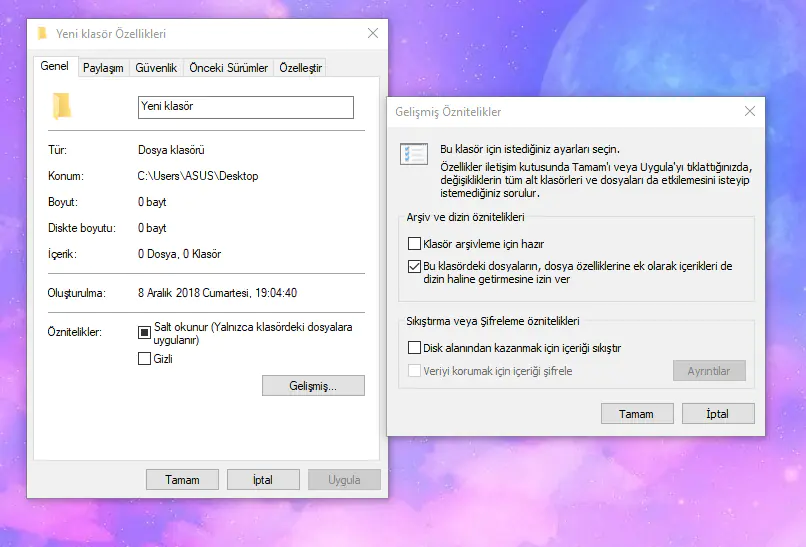Screen dimensions: 806x547
Task: Click the Gelişmiş Öznitelikler title text
Action: coord(448,112)
